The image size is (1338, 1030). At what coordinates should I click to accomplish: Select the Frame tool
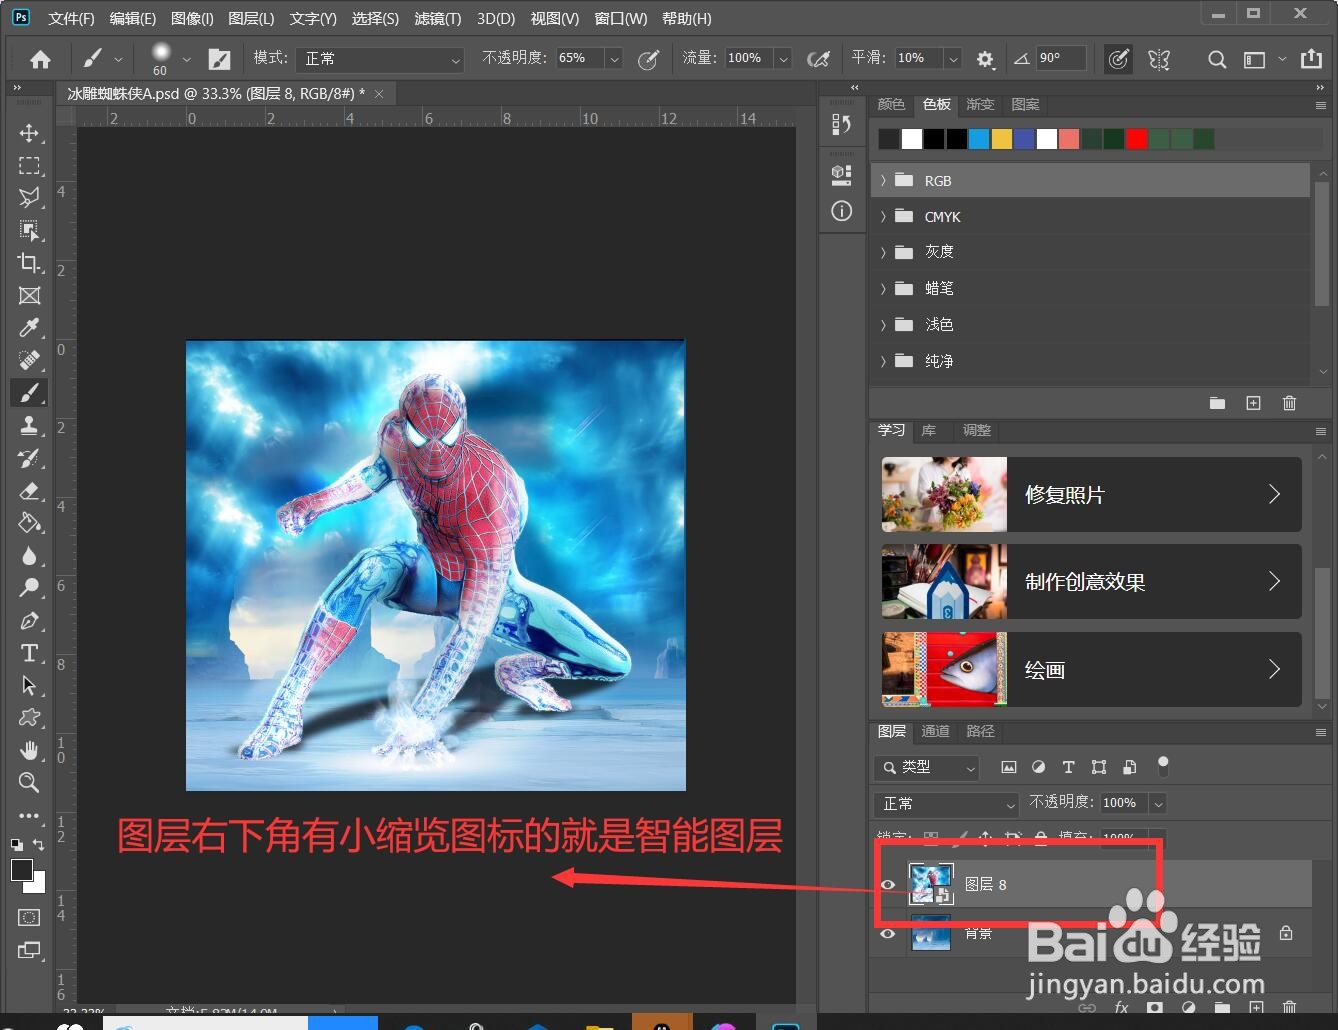(29, 296)
